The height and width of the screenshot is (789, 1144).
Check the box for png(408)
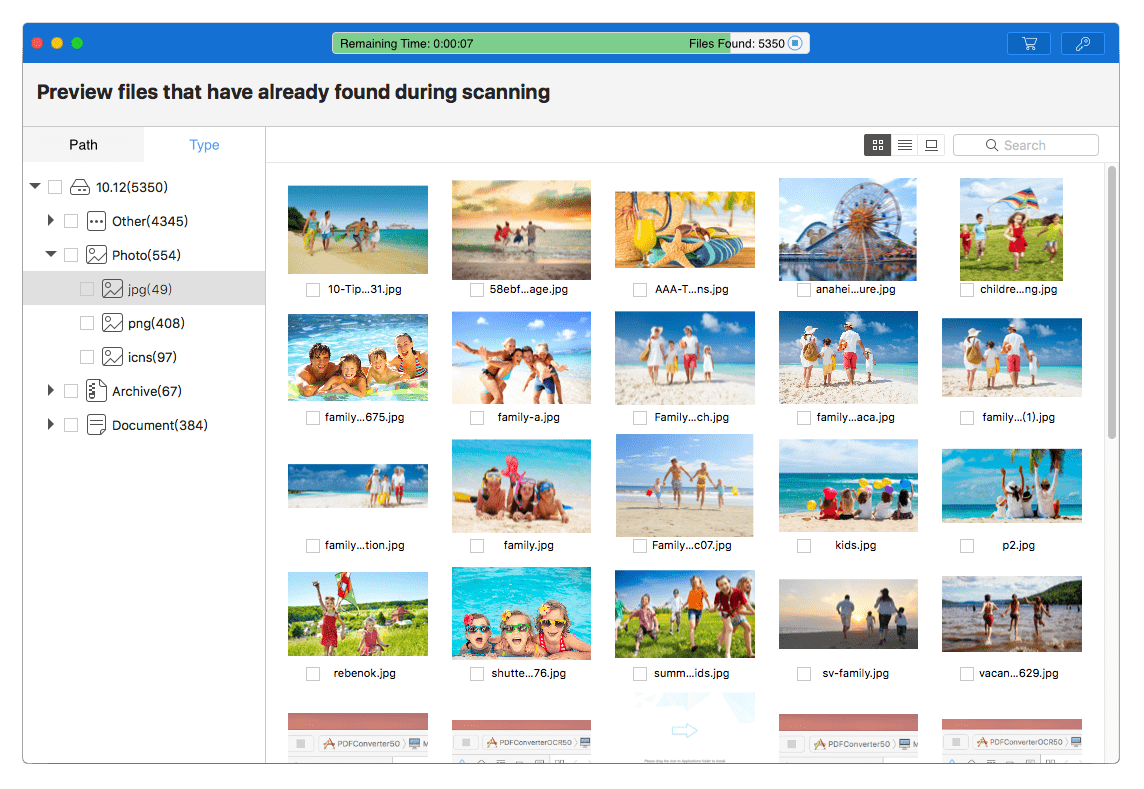point(87,323)
